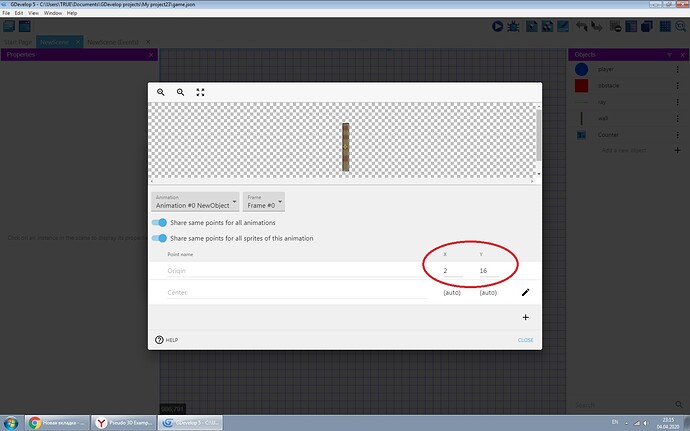Edit the Origin X value field

click(x=452, y=271)
